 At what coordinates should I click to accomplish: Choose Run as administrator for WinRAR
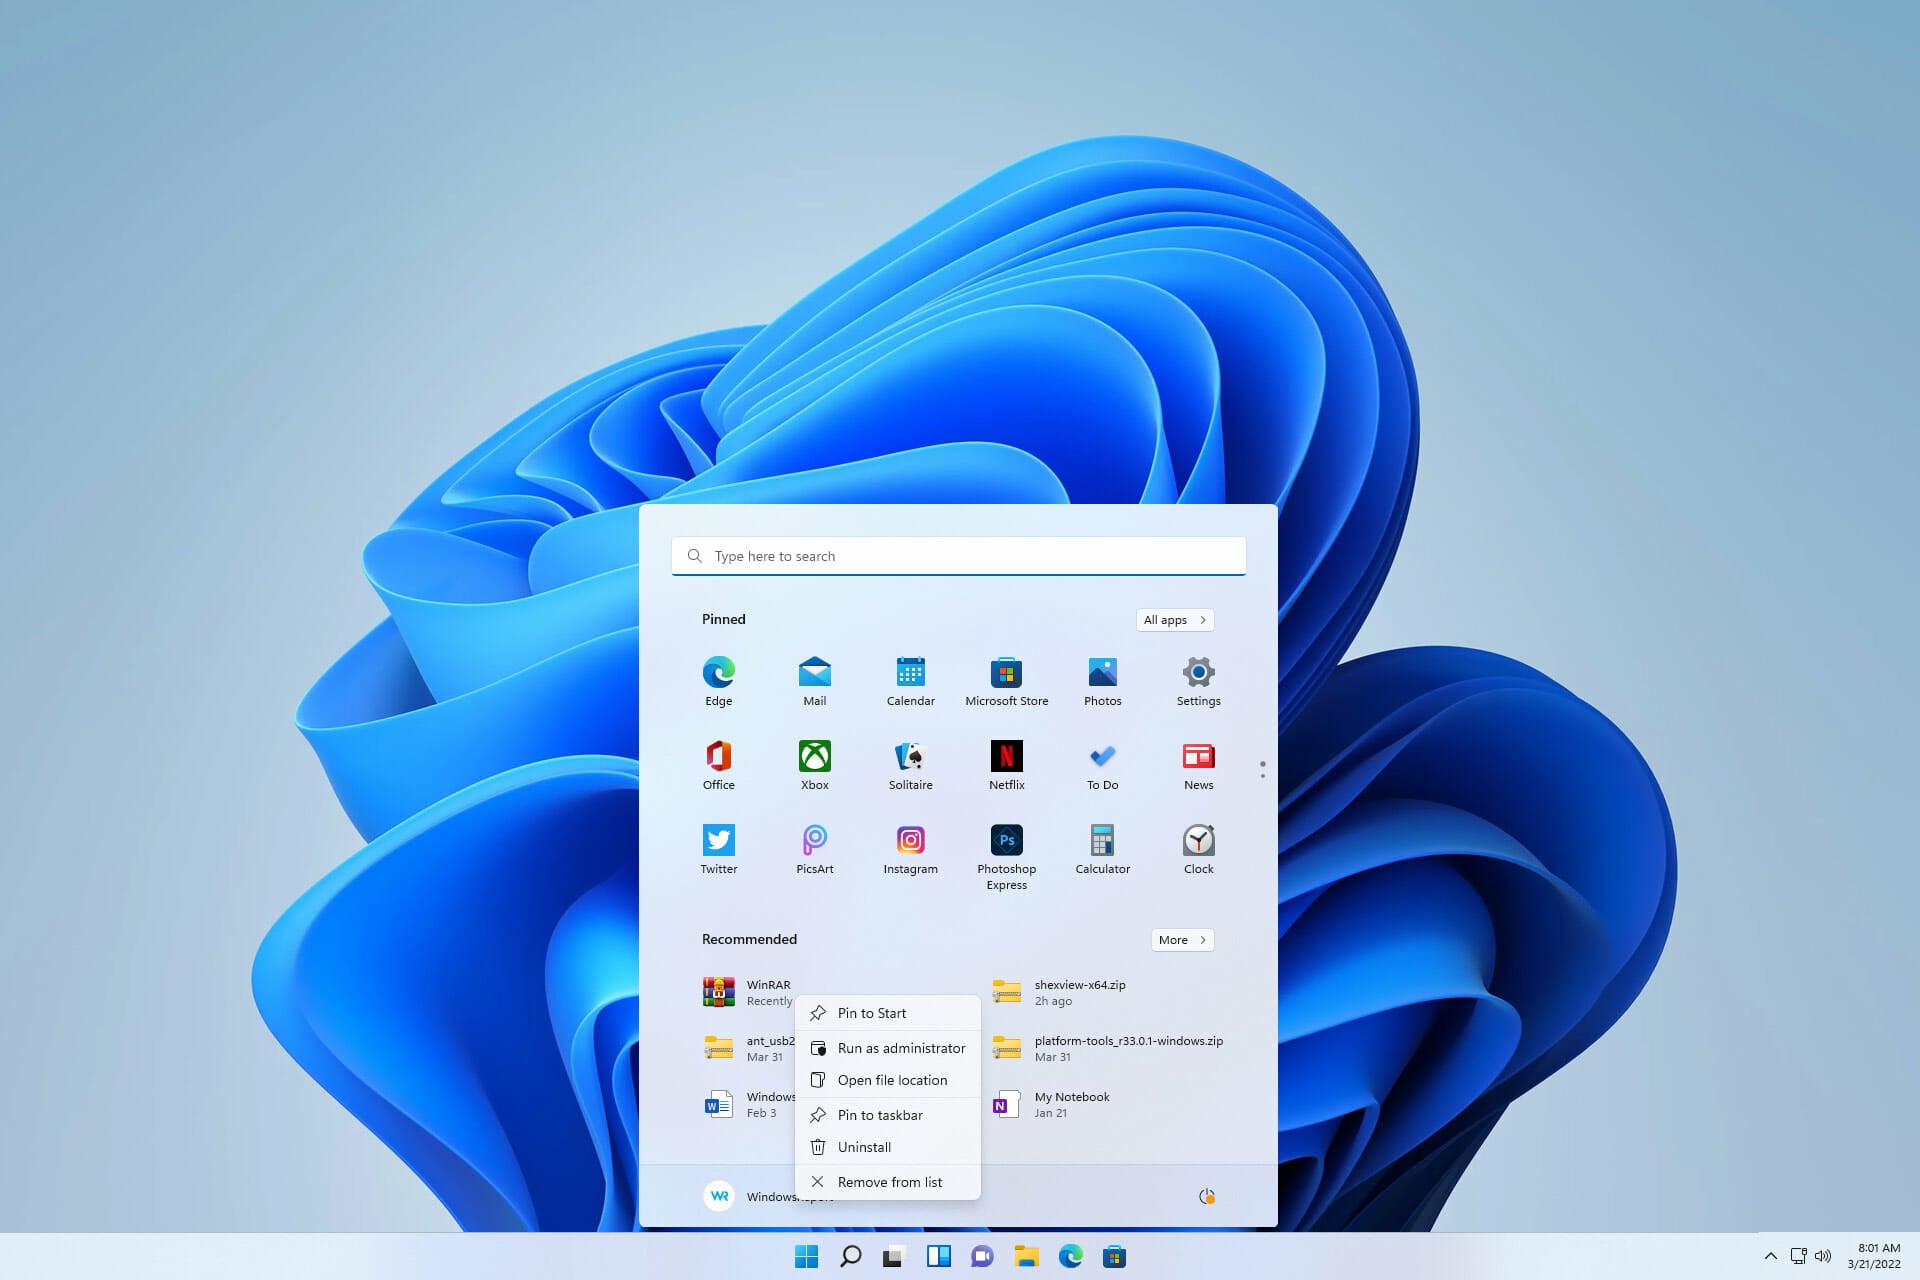coord(901,1048)
